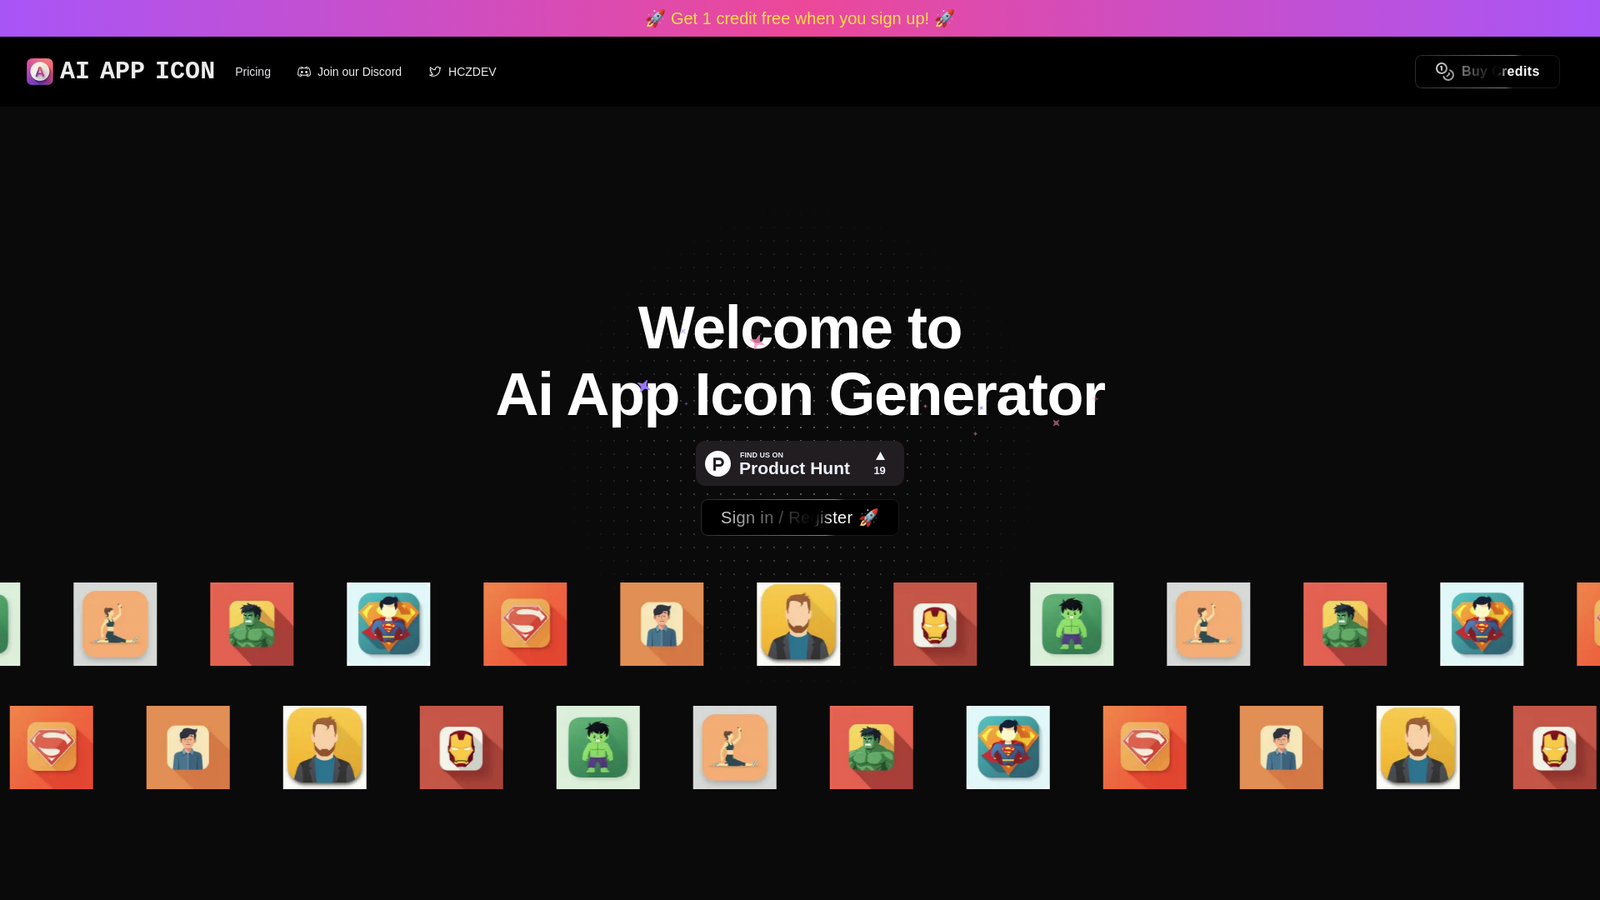Screen dimensions: 1600x900
Task: Select the first Superman character icon in top row
Action: pyautogui.click(x=388, y=624)
